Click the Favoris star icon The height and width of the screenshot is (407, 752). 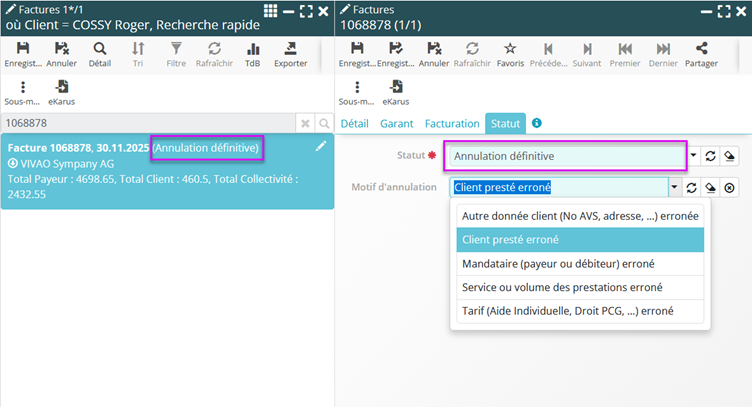510,49
